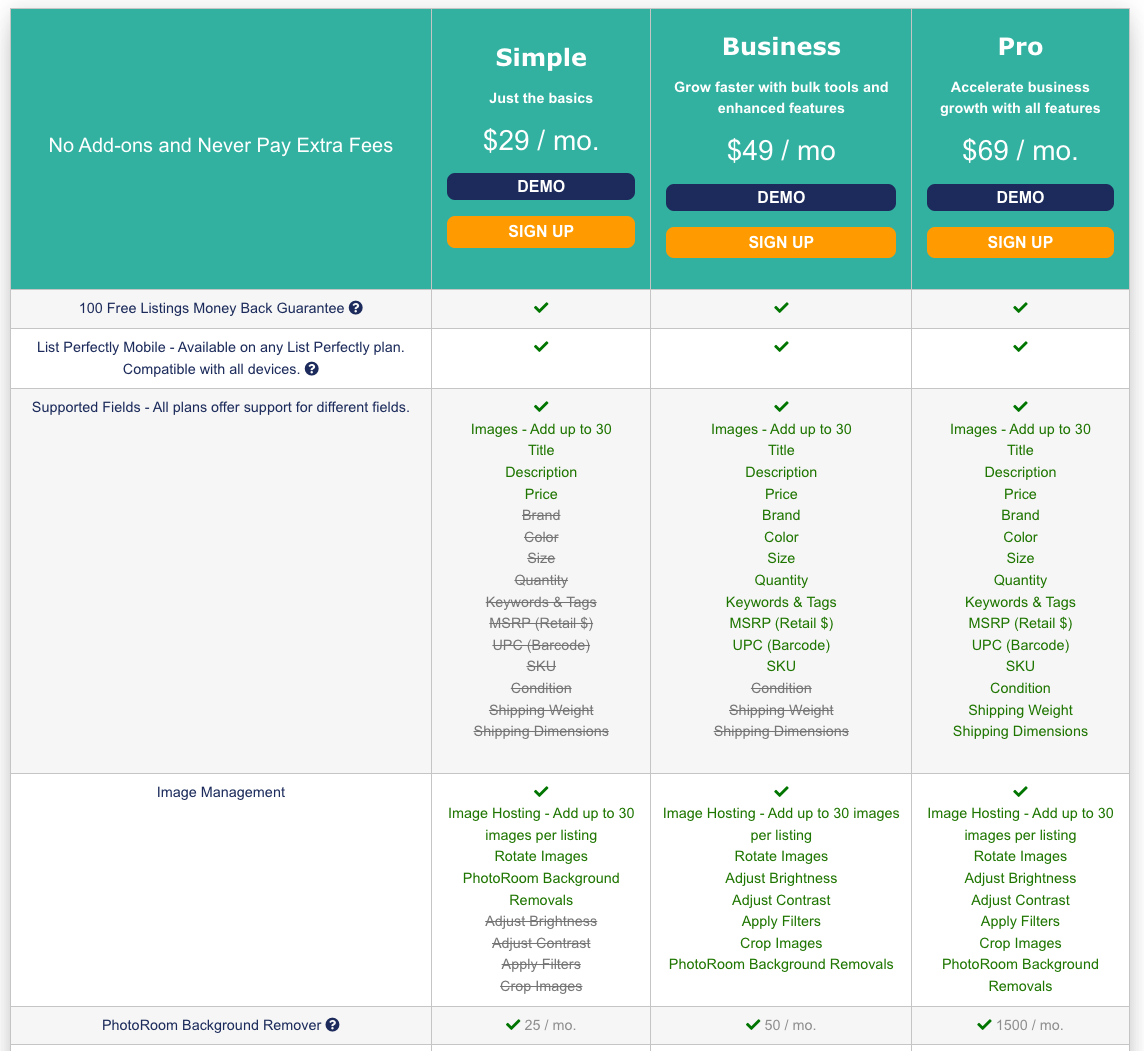This screenshot has height=1051, width=1144.
Task: Click the Image Management row label
Action: (x=221, y=792)
